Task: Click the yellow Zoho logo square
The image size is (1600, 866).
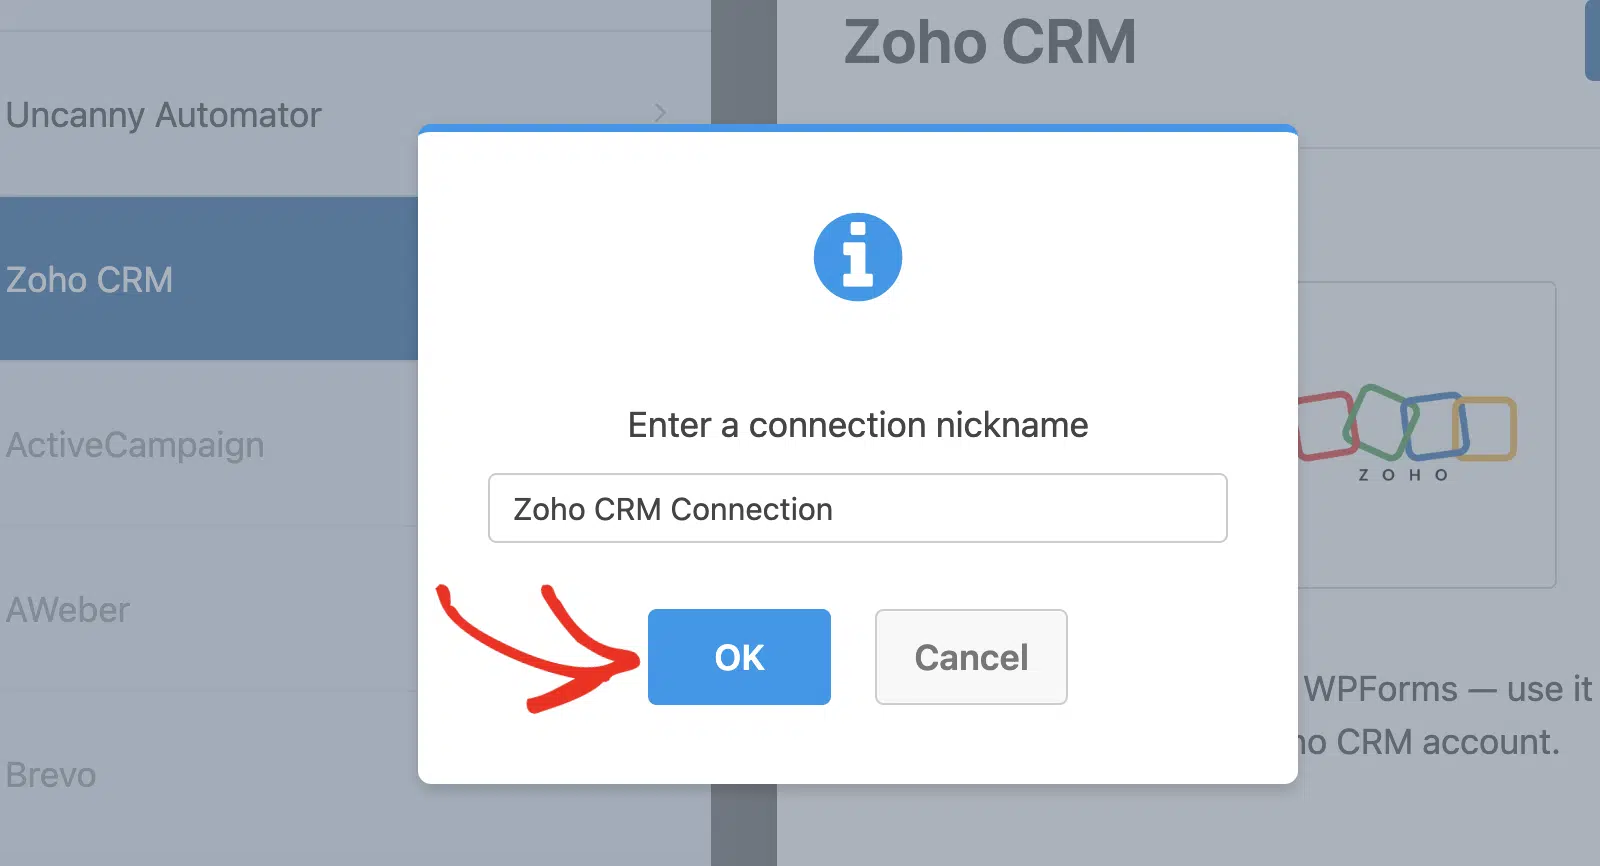Action: [x=1485, y=428]
